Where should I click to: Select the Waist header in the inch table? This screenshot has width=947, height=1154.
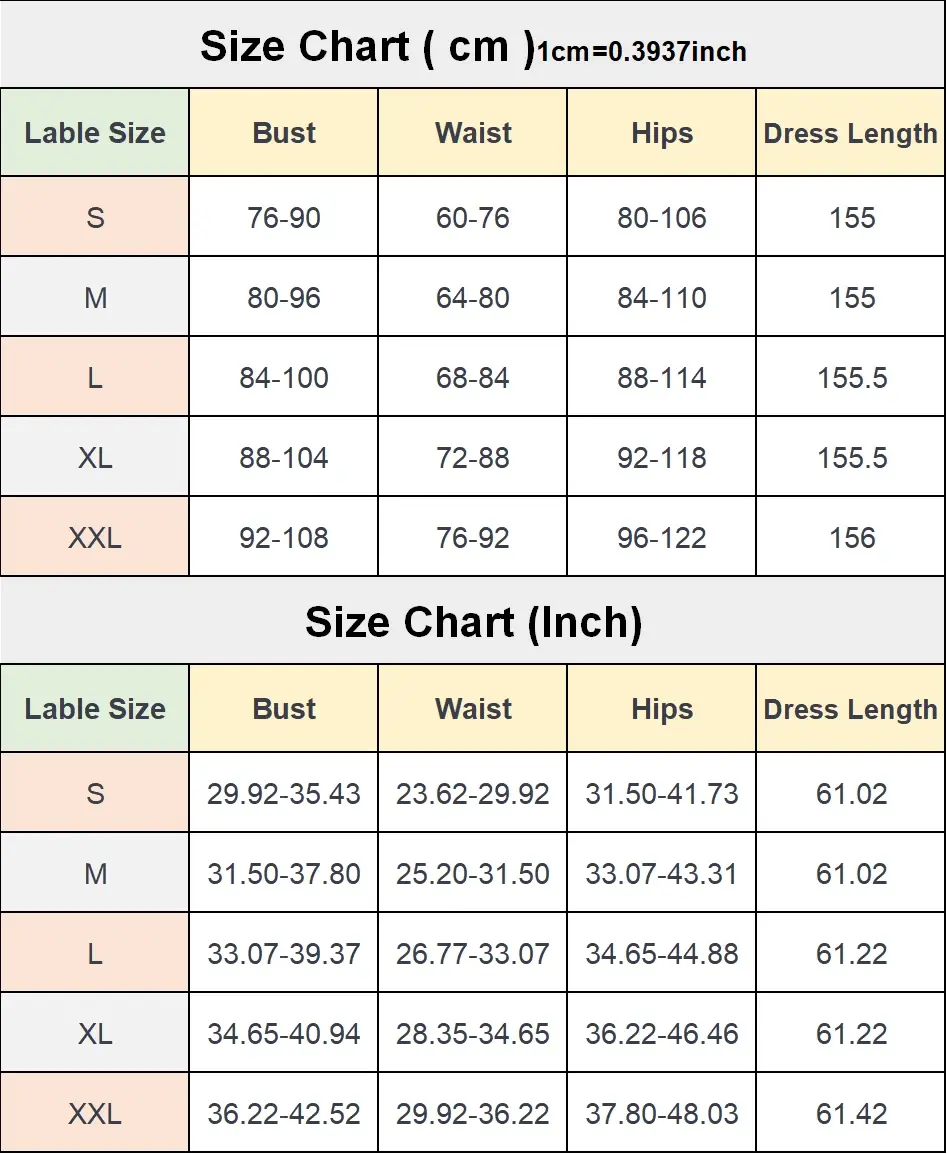click(x=473, y=709)
